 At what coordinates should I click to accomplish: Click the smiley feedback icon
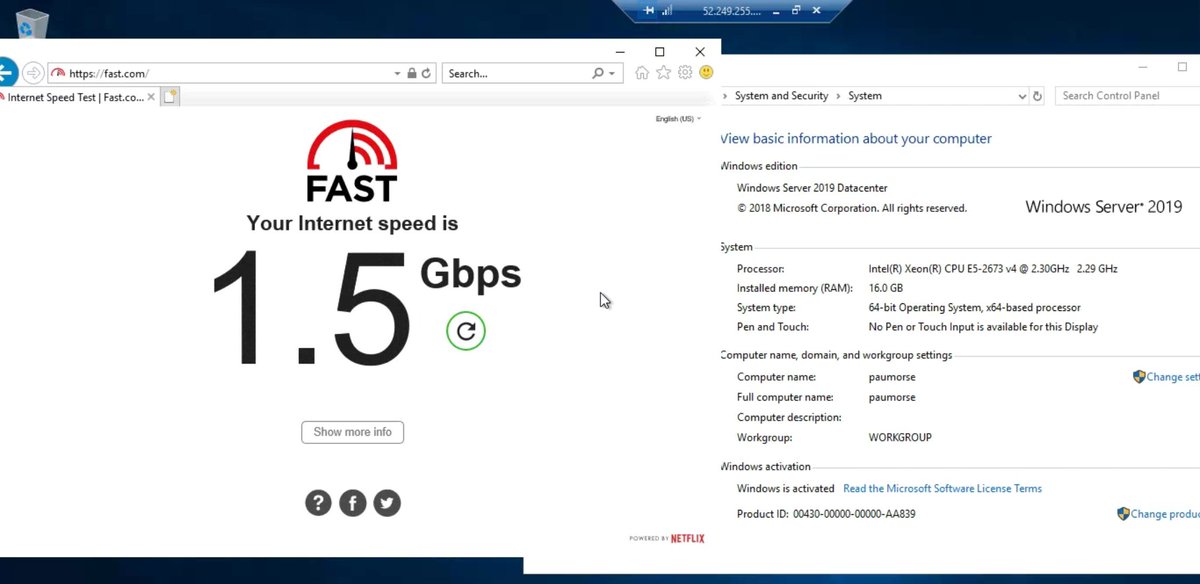(x=706, y=72)
